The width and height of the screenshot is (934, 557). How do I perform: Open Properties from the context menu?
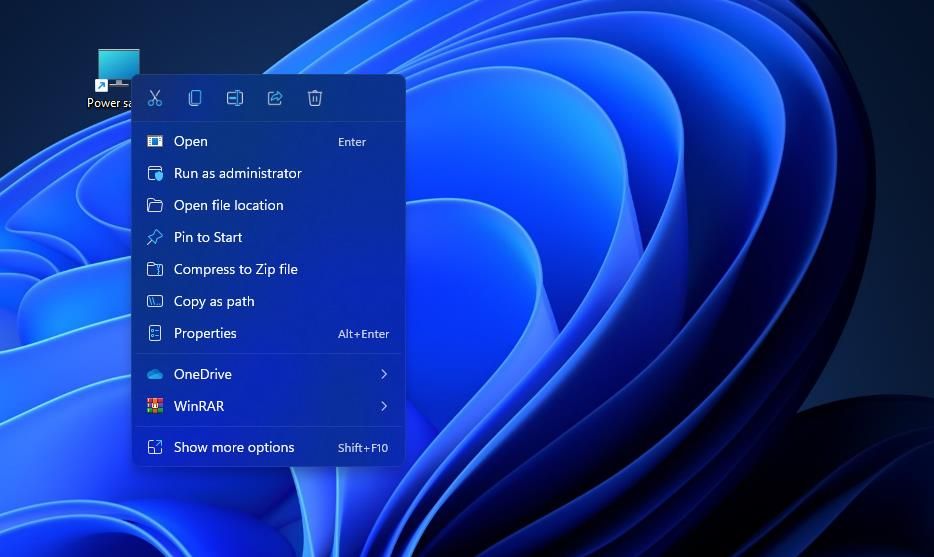coord(268,334)
